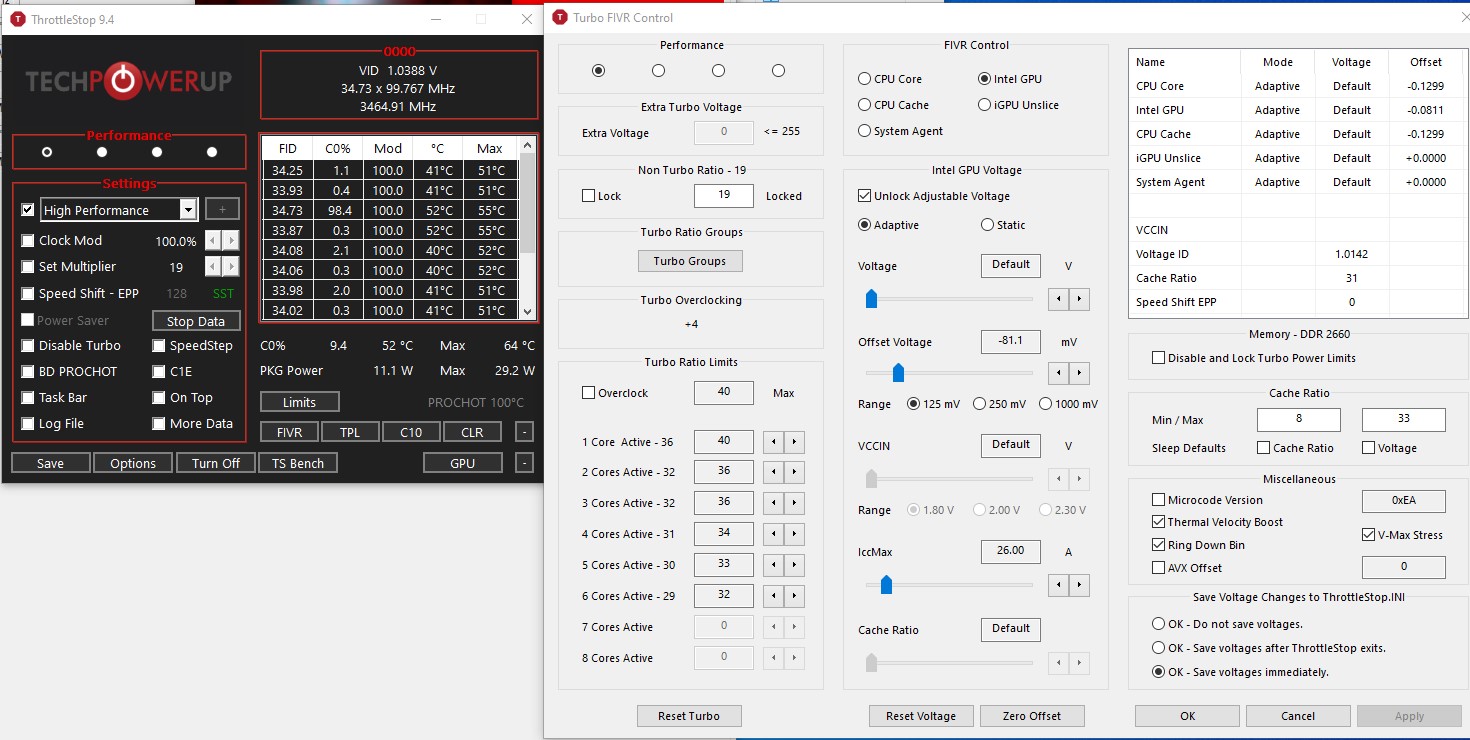
Task: Lower the Offset Voltage with its left arrow
Action: point(1058,373)
